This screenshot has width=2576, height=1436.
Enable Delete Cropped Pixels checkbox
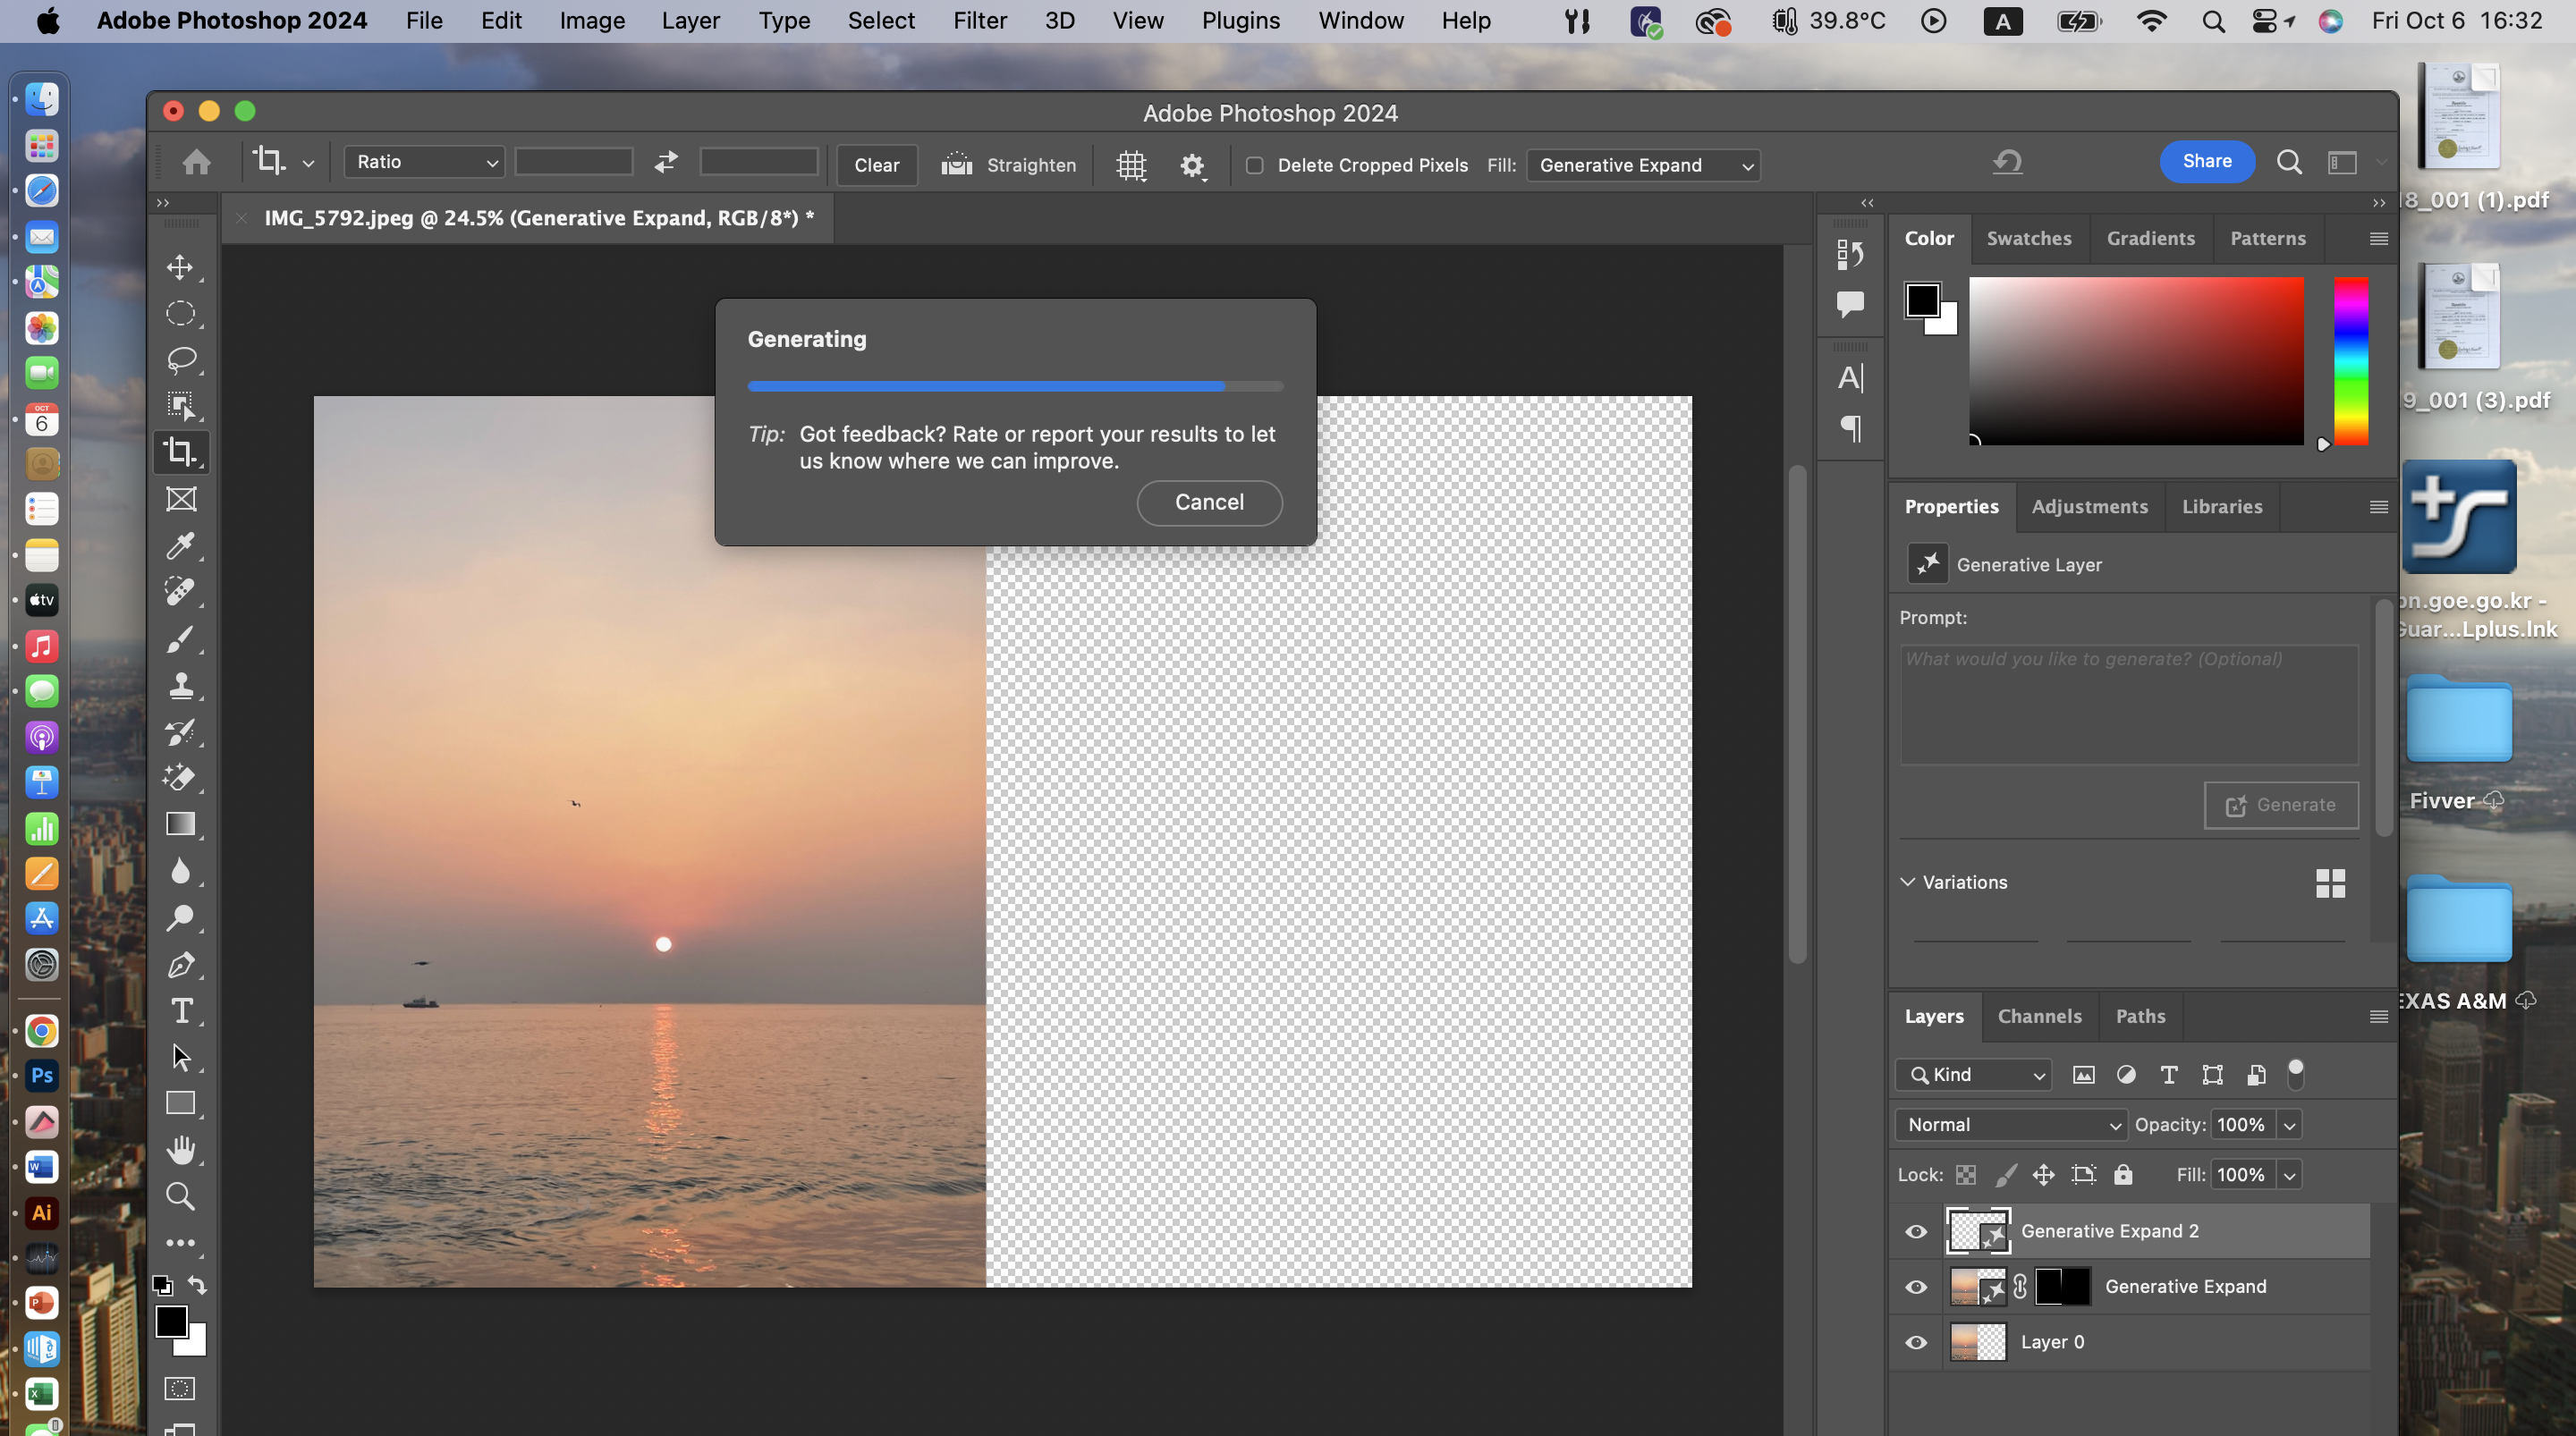pyautogui.click(x=1254, y=165)
